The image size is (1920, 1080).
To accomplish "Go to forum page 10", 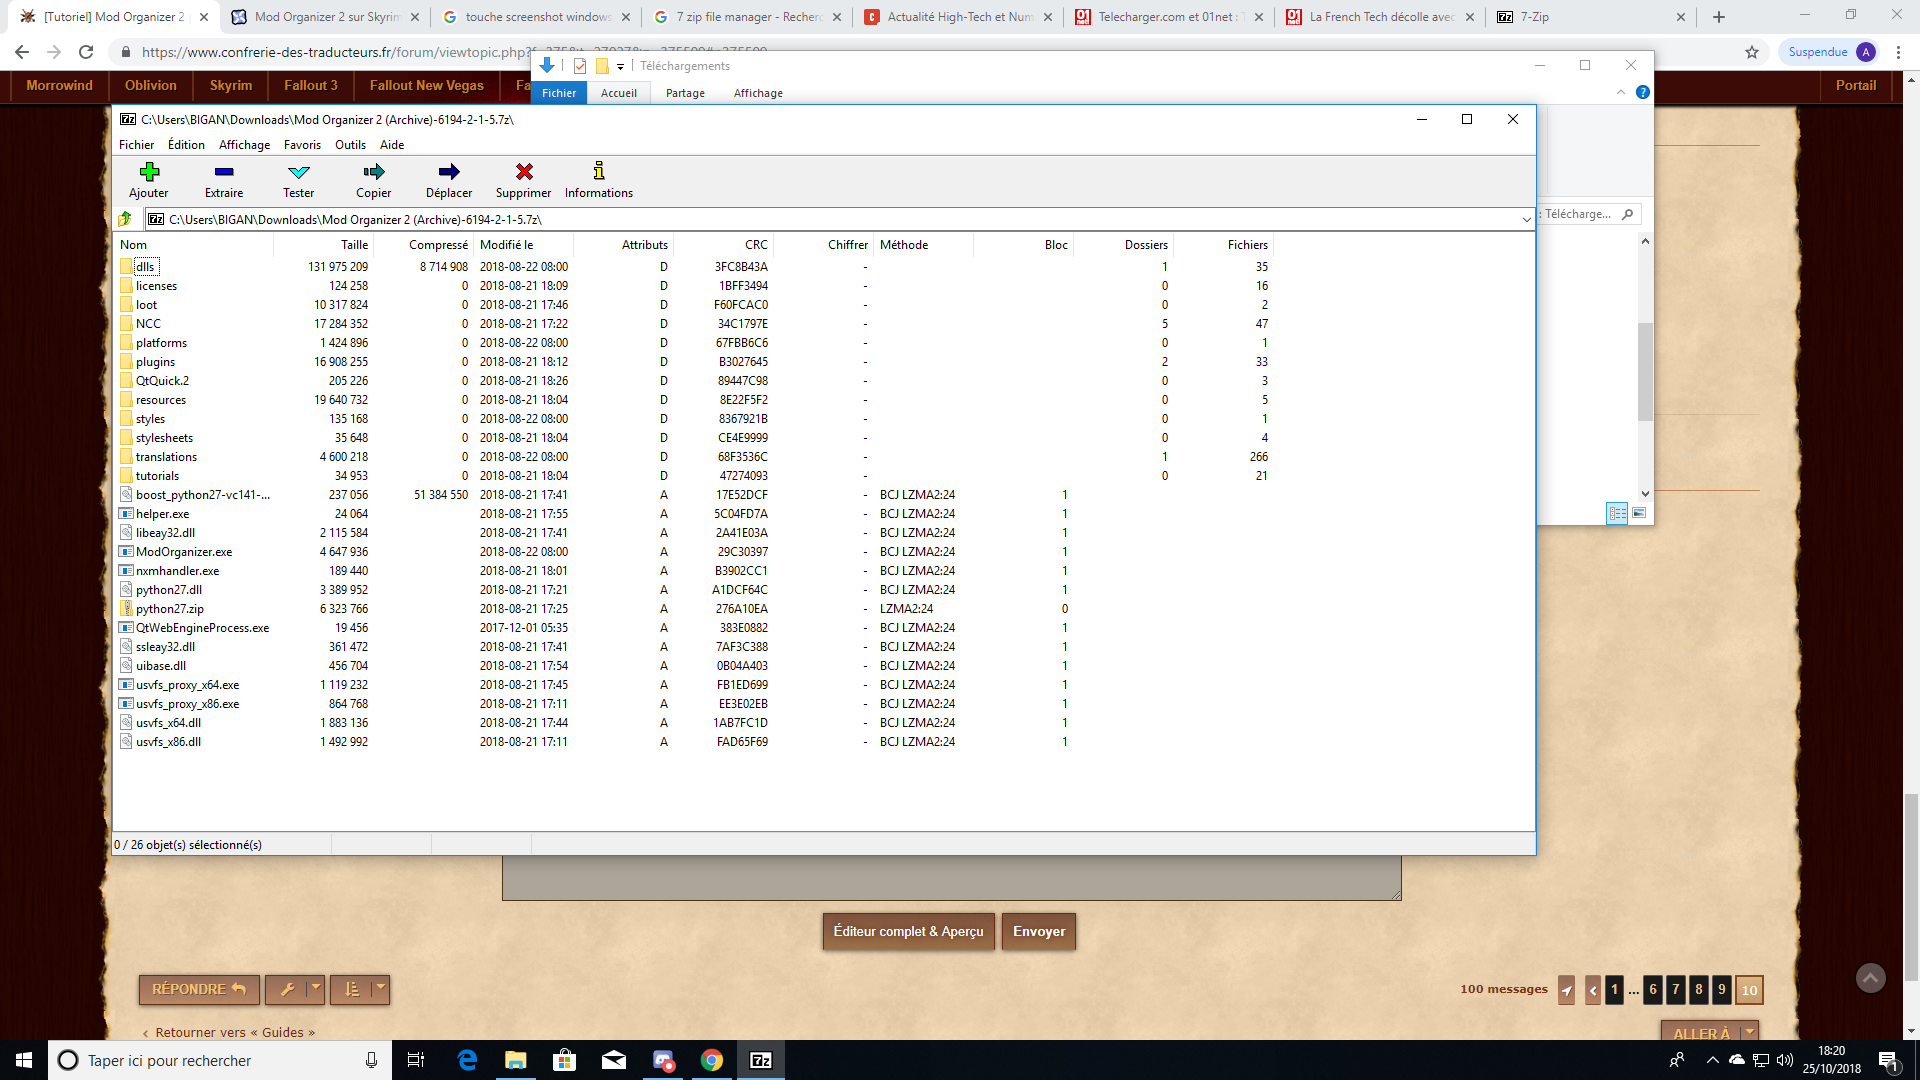I will (1749, 990).
